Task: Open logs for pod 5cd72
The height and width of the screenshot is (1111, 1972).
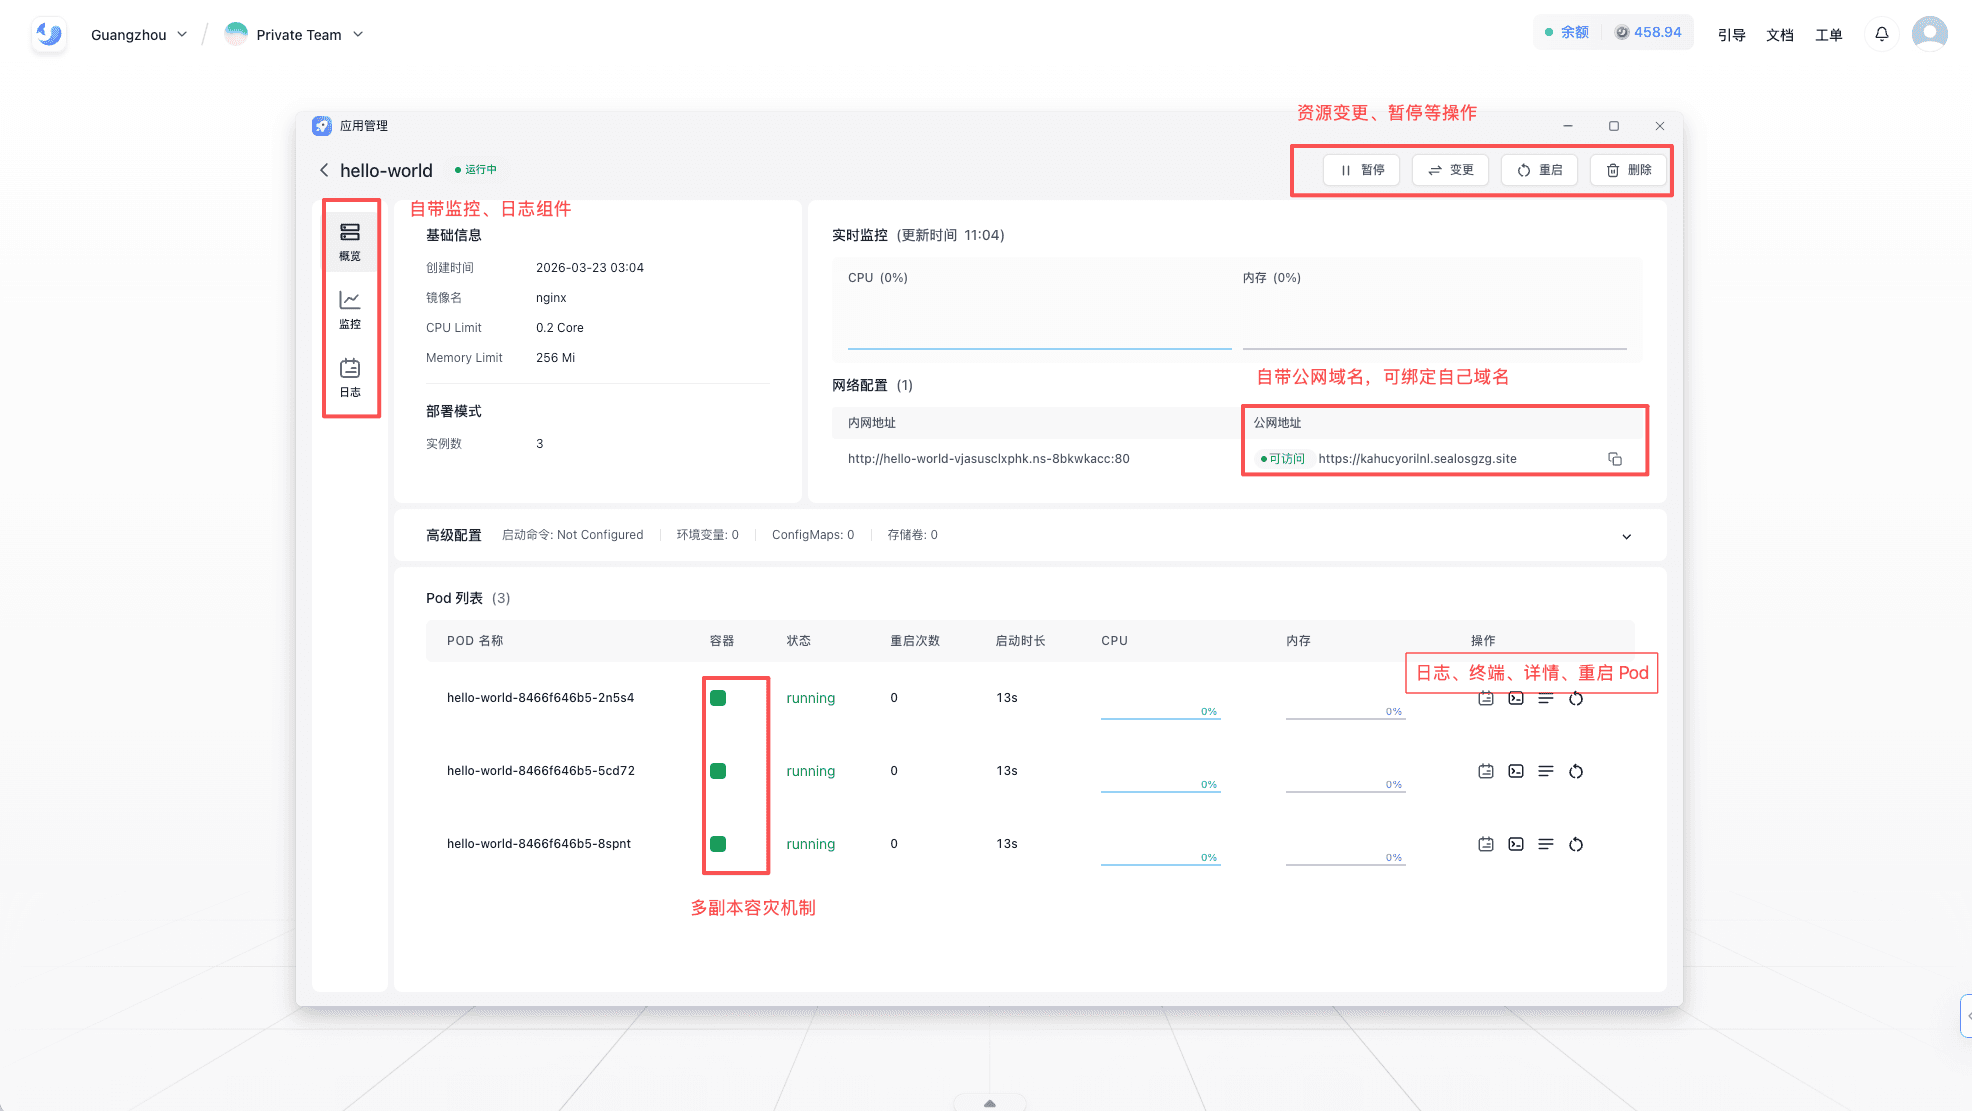Action: pos(1486,771)
